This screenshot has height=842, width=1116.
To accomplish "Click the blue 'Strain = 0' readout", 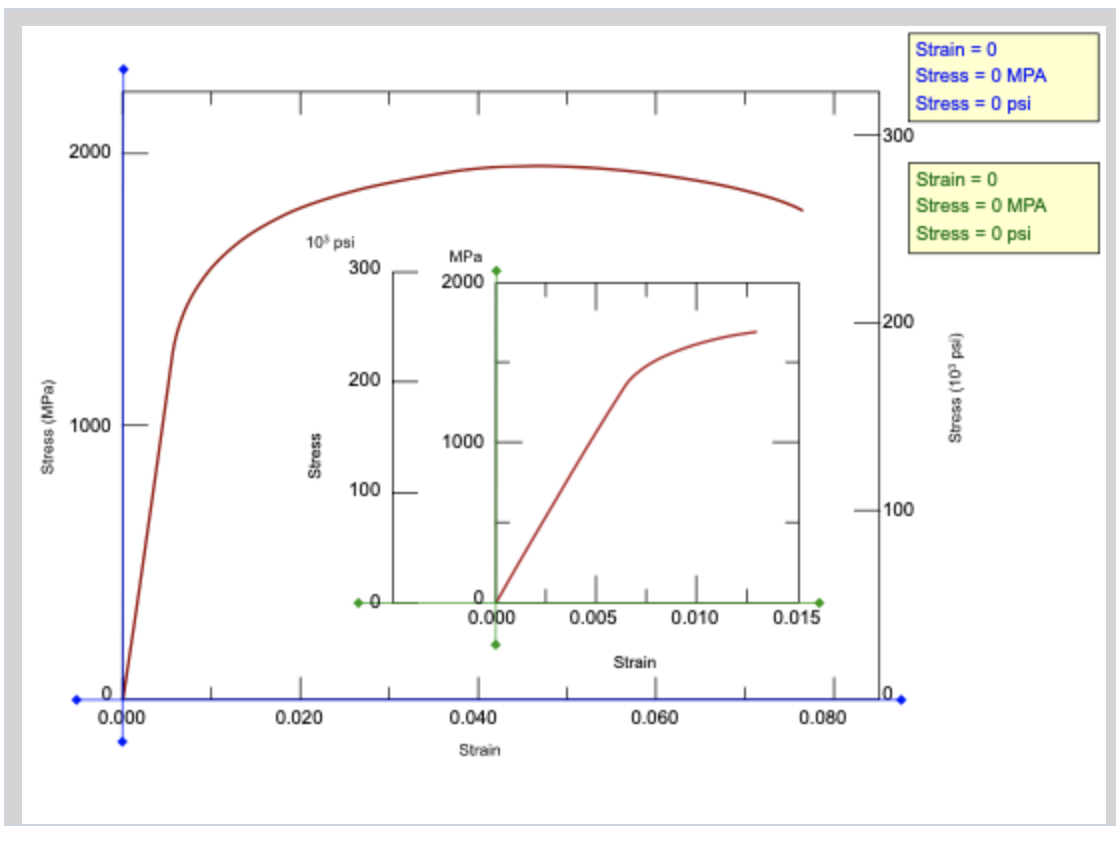I will 956,49.
